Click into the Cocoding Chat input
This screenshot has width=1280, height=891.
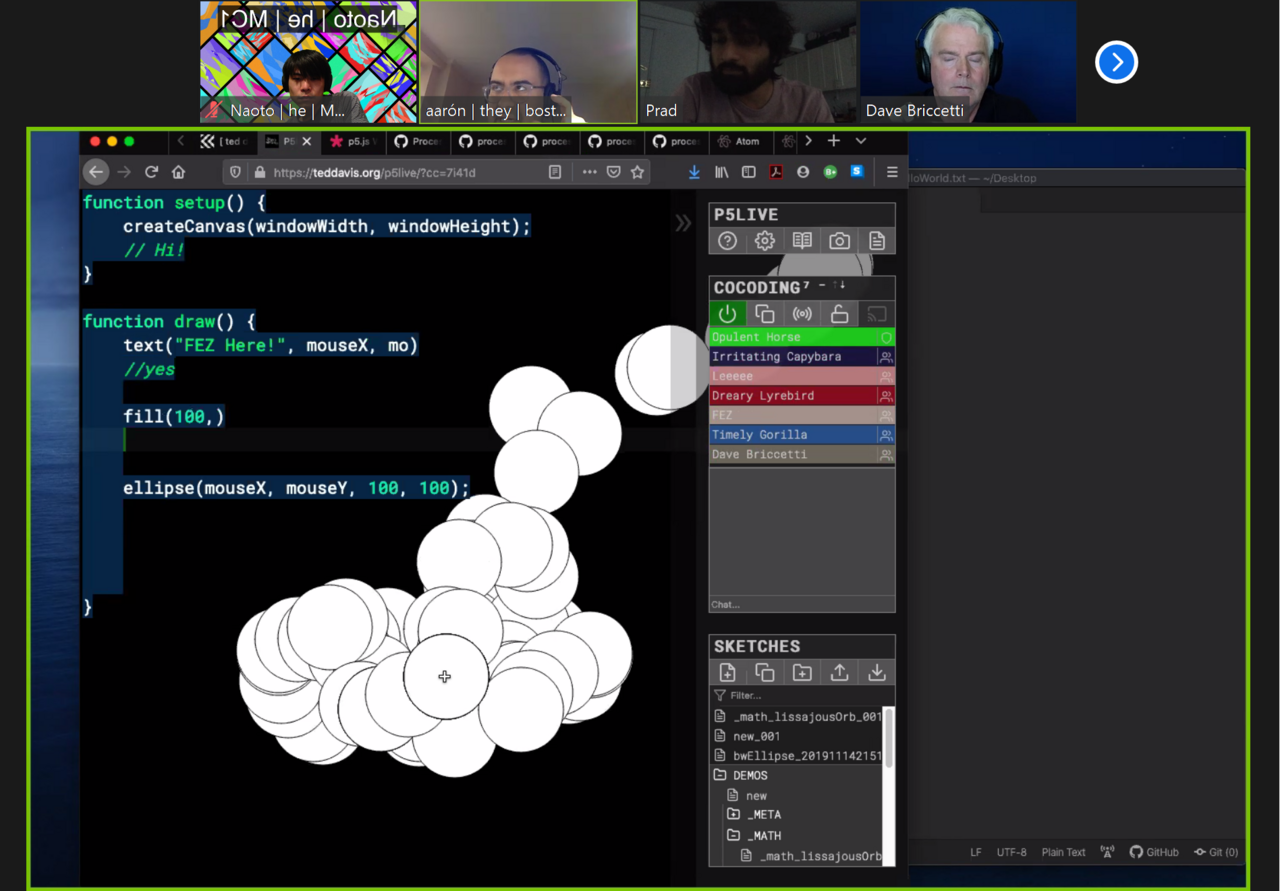(802, 604)
